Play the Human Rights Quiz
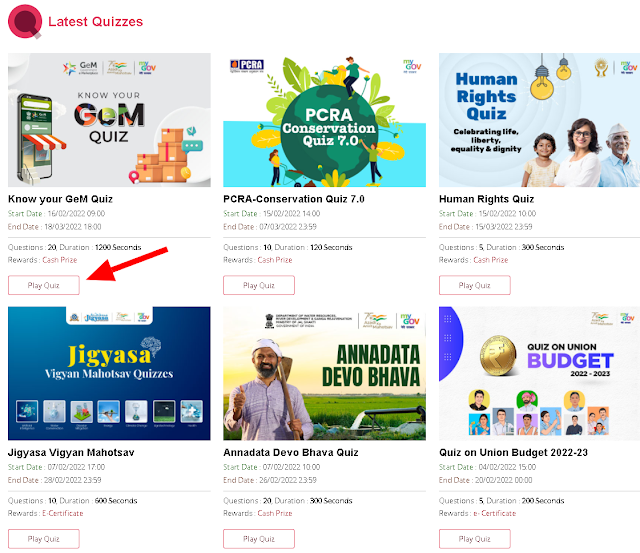This screenshot has height=553, width=640. [x=474, y=285]
